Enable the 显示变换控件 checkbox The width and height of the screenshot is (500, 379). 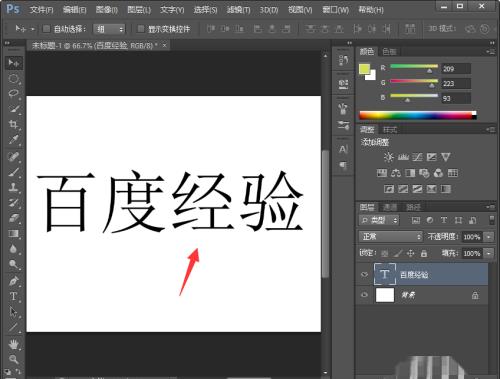point(141,29)
